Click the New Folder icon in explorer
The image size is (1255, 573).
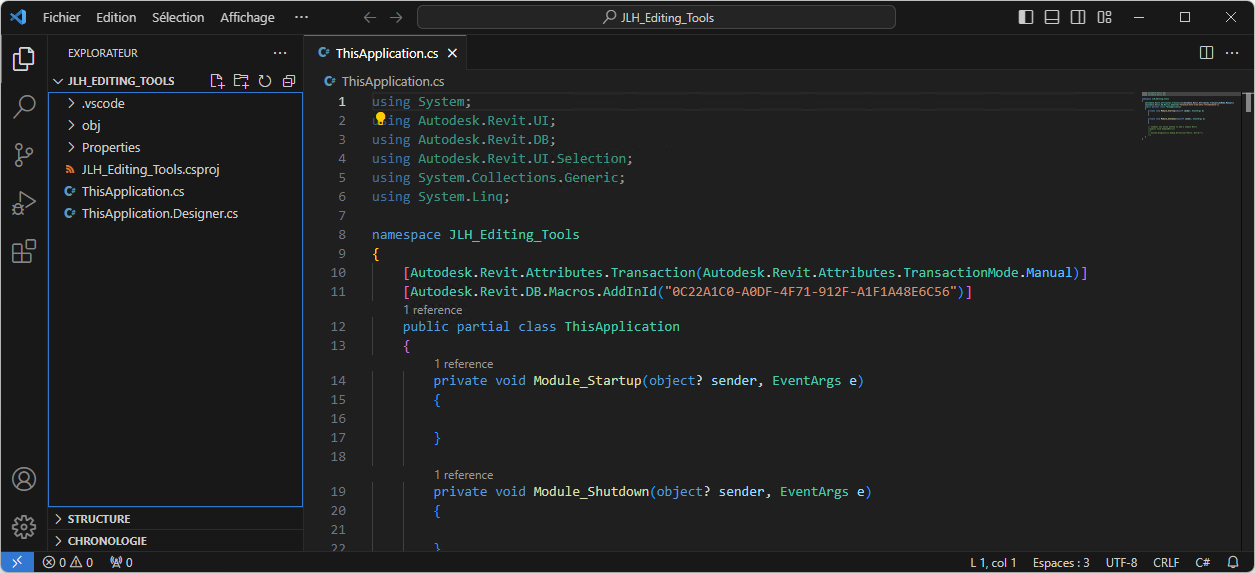pos(241,81)
